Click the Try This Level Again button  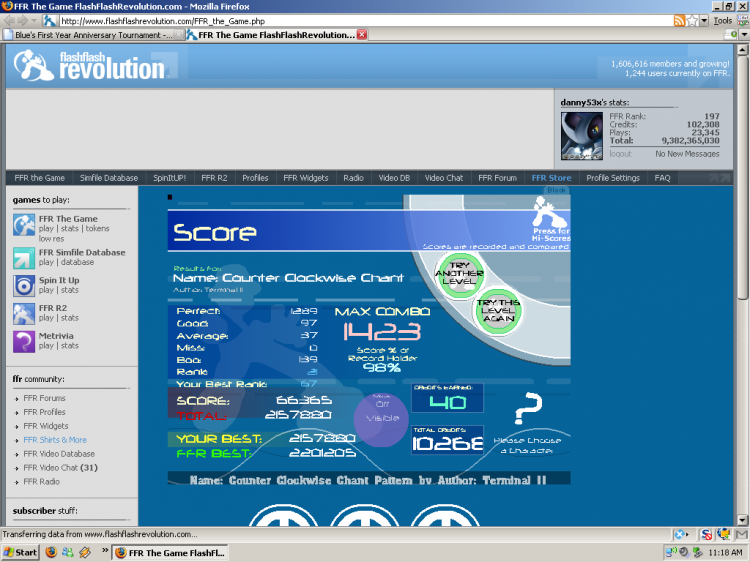(498, 310)
